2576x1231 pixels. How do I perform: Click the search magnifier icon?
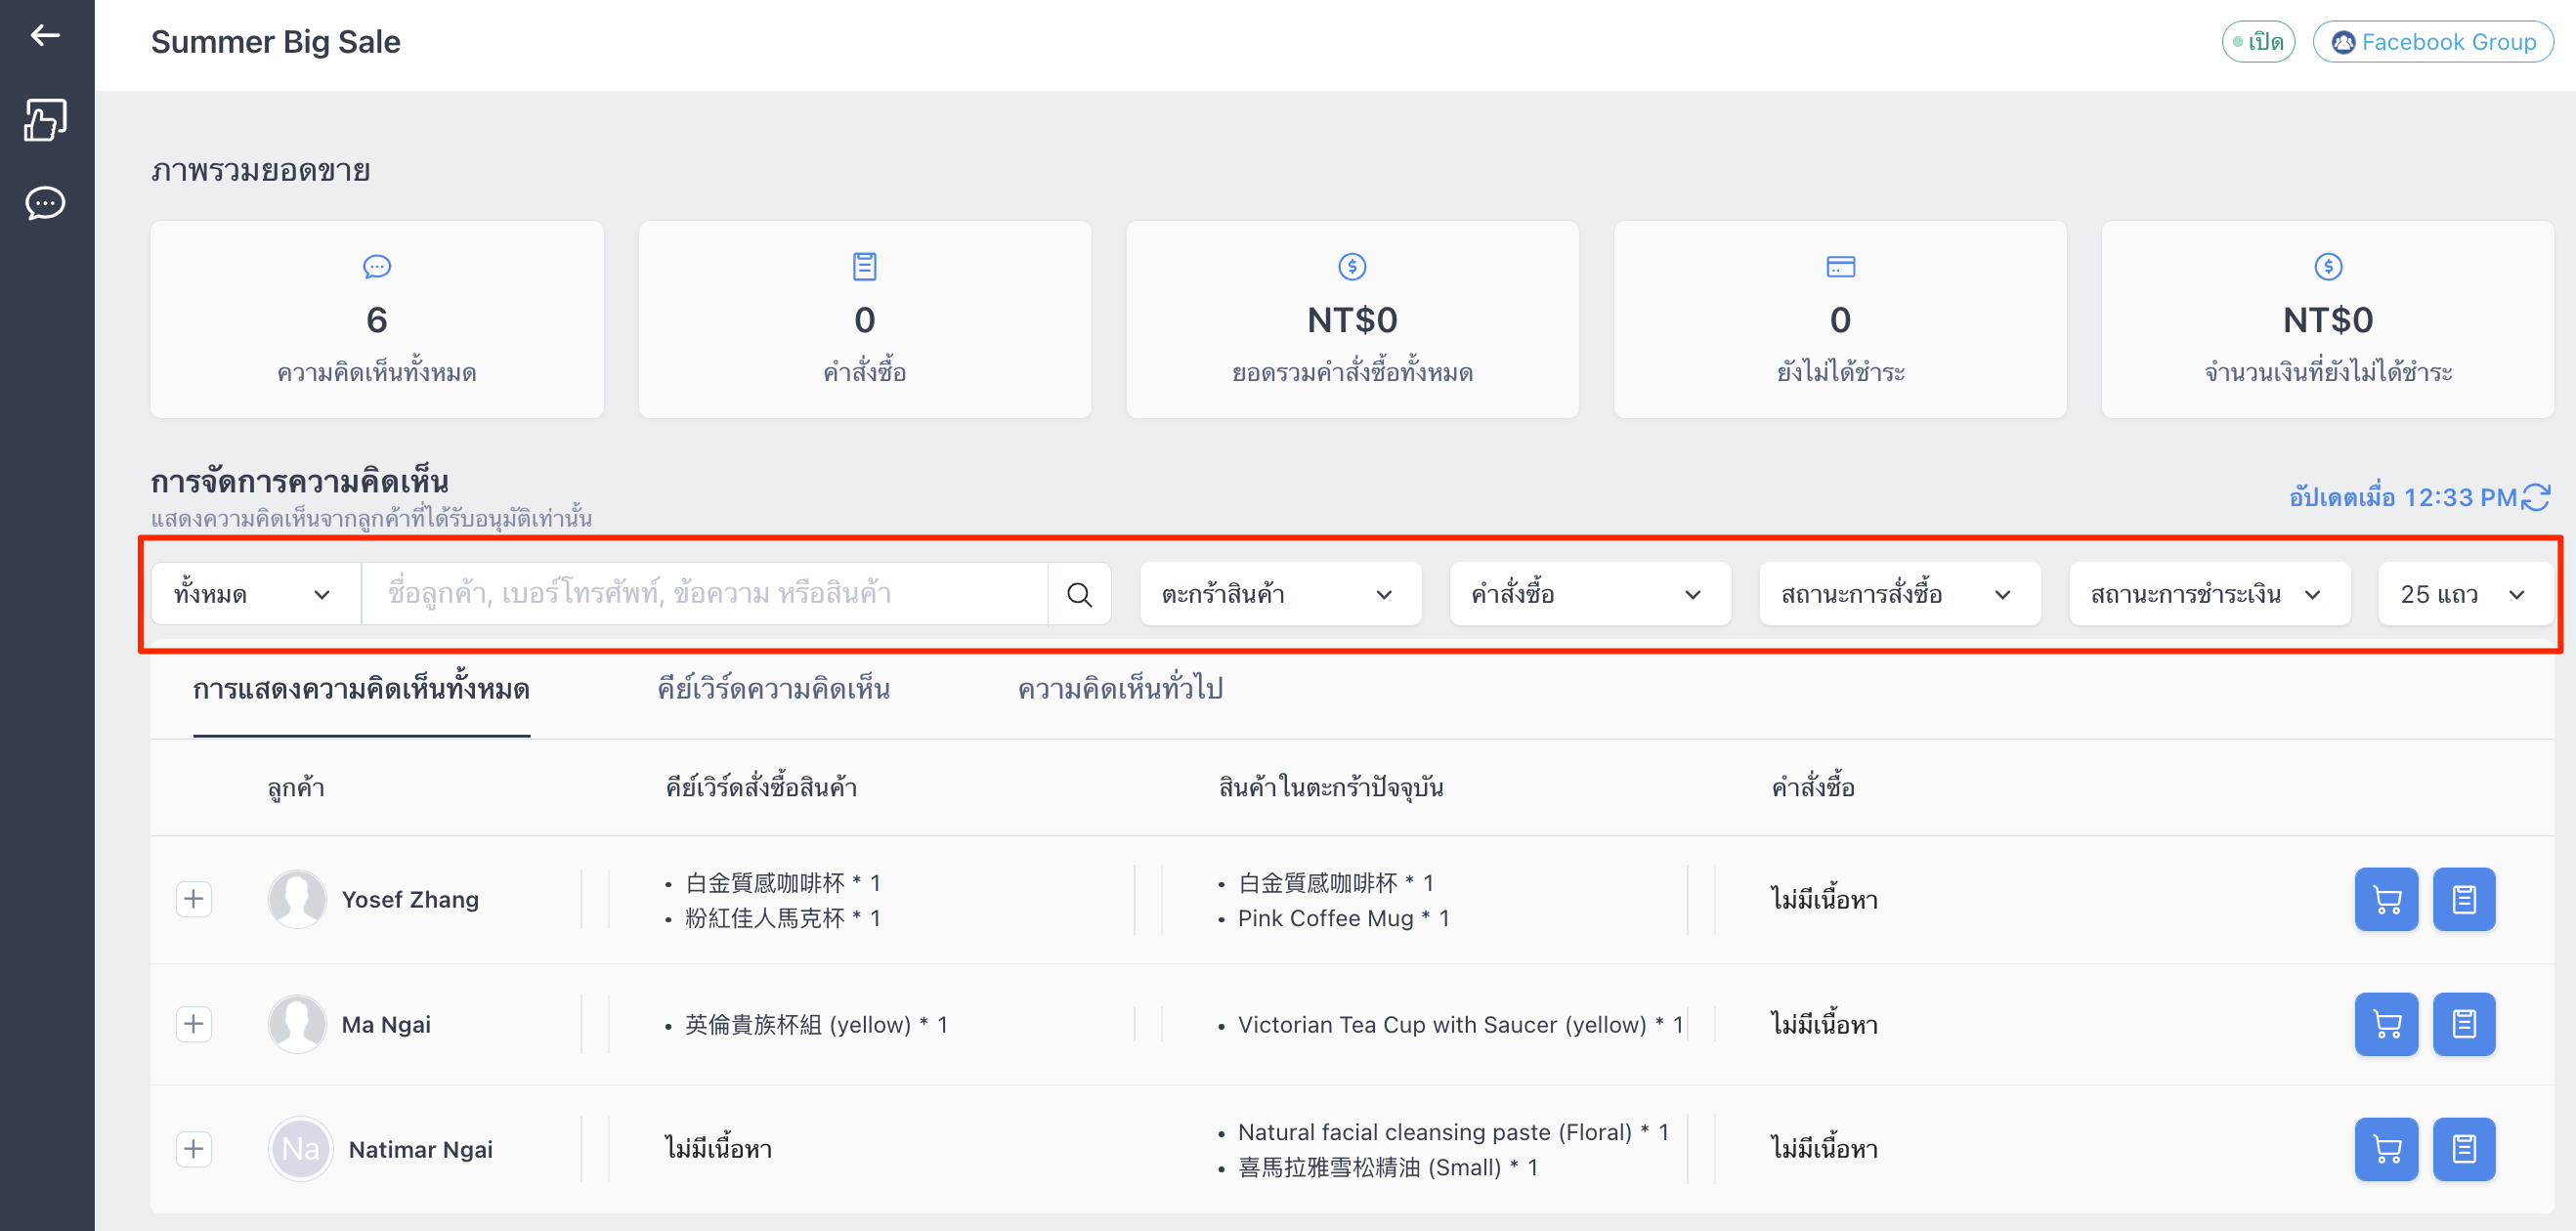(x=1079, y=594)
